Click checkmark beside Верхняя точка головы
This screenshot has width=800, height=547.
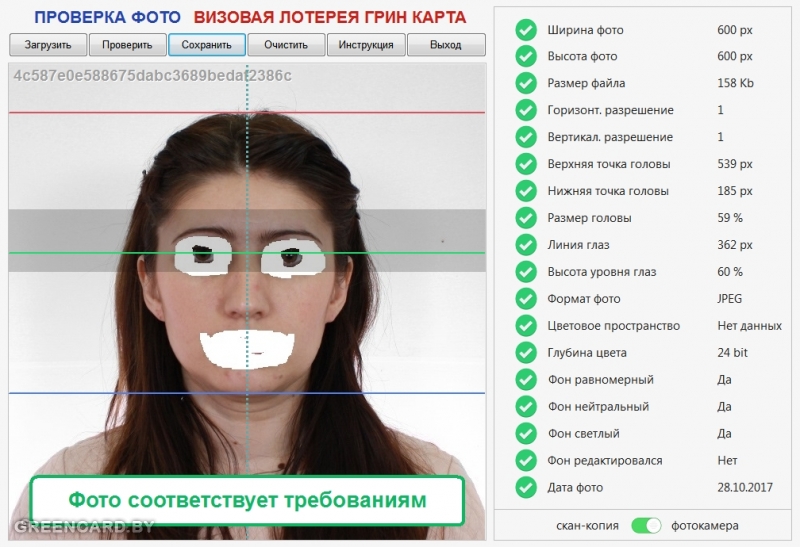point(526,164)
